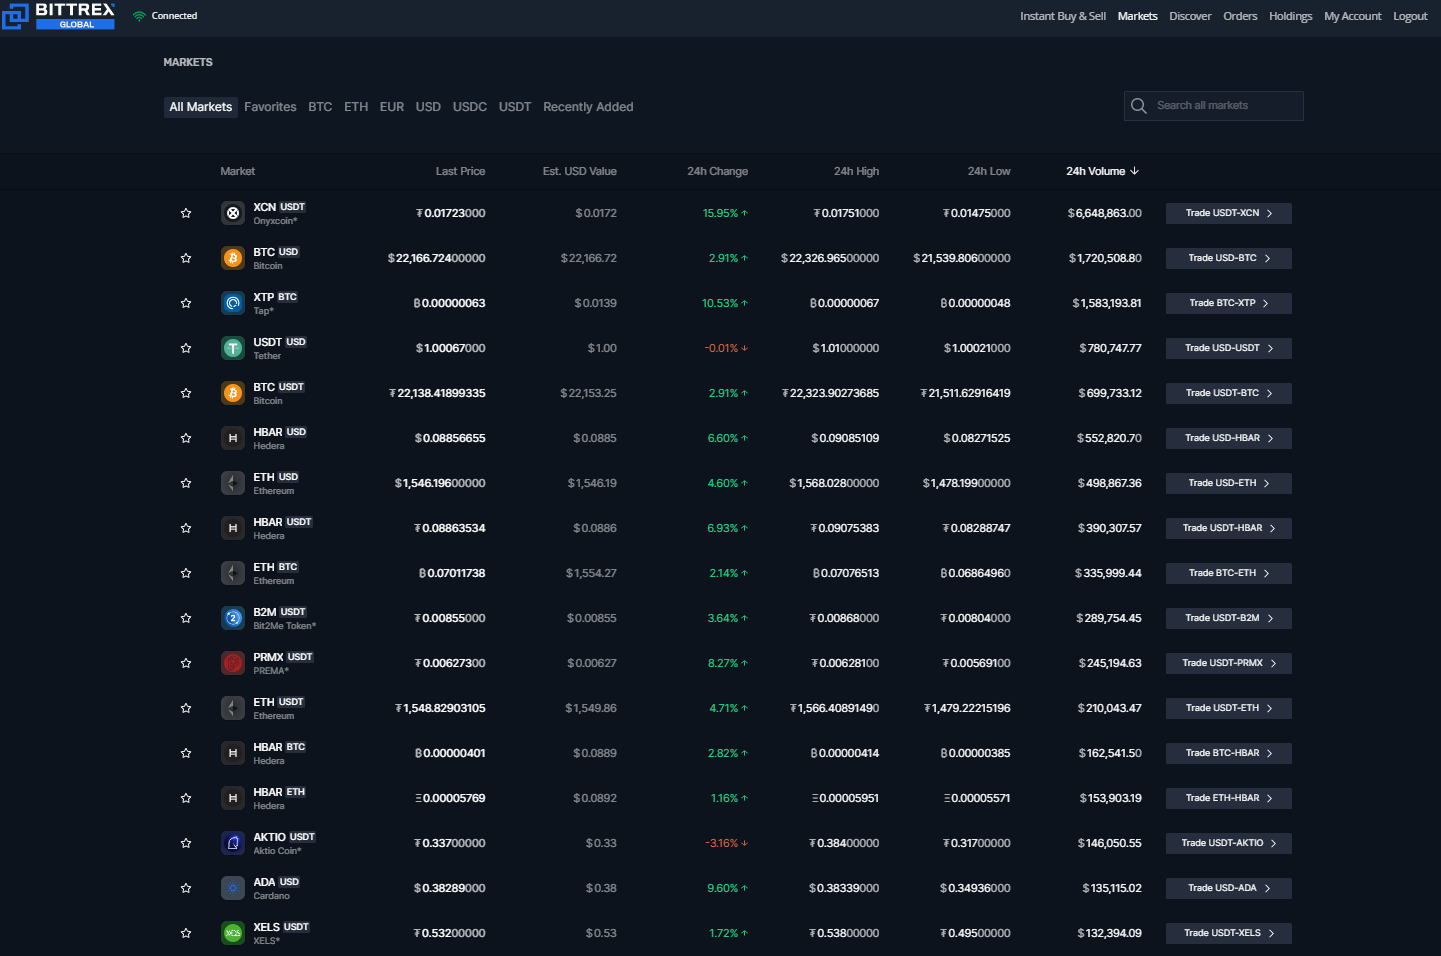The height and width of the screenshot is (956, 1441).
Task: Favorite the USDT USD market star
Action: click(x=186, y=348)
